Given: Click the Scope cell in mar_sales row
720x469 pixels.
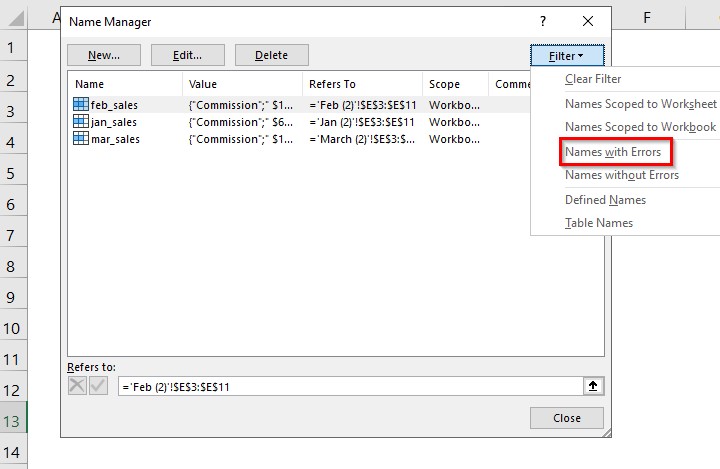Looking at the screenshot, I should point(454,139).
